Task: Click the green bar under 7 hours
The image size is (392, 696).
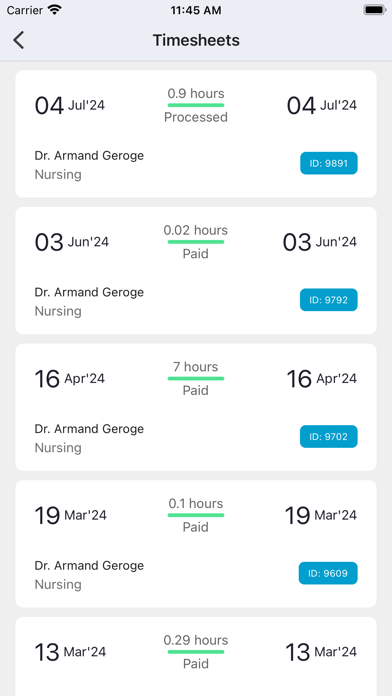Action: [196, 379]
